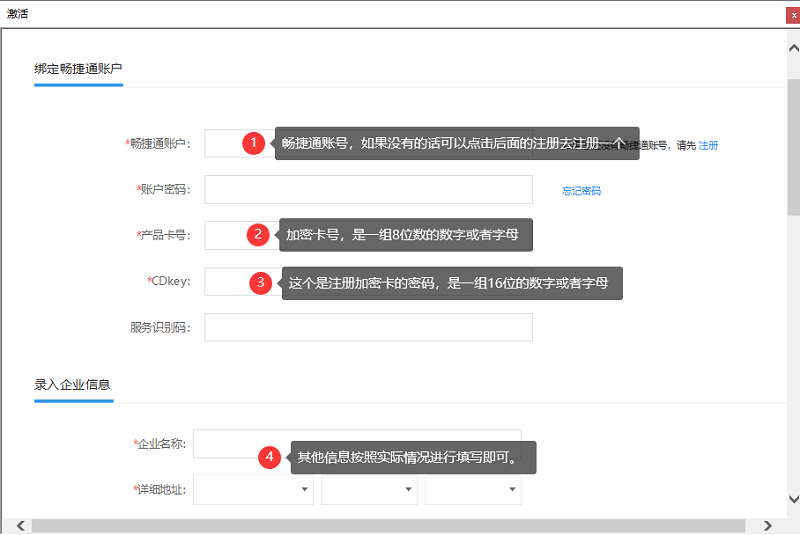Click the 详细地址 label text
This screenshot has width=800, height=535.
tap(160, 490)
